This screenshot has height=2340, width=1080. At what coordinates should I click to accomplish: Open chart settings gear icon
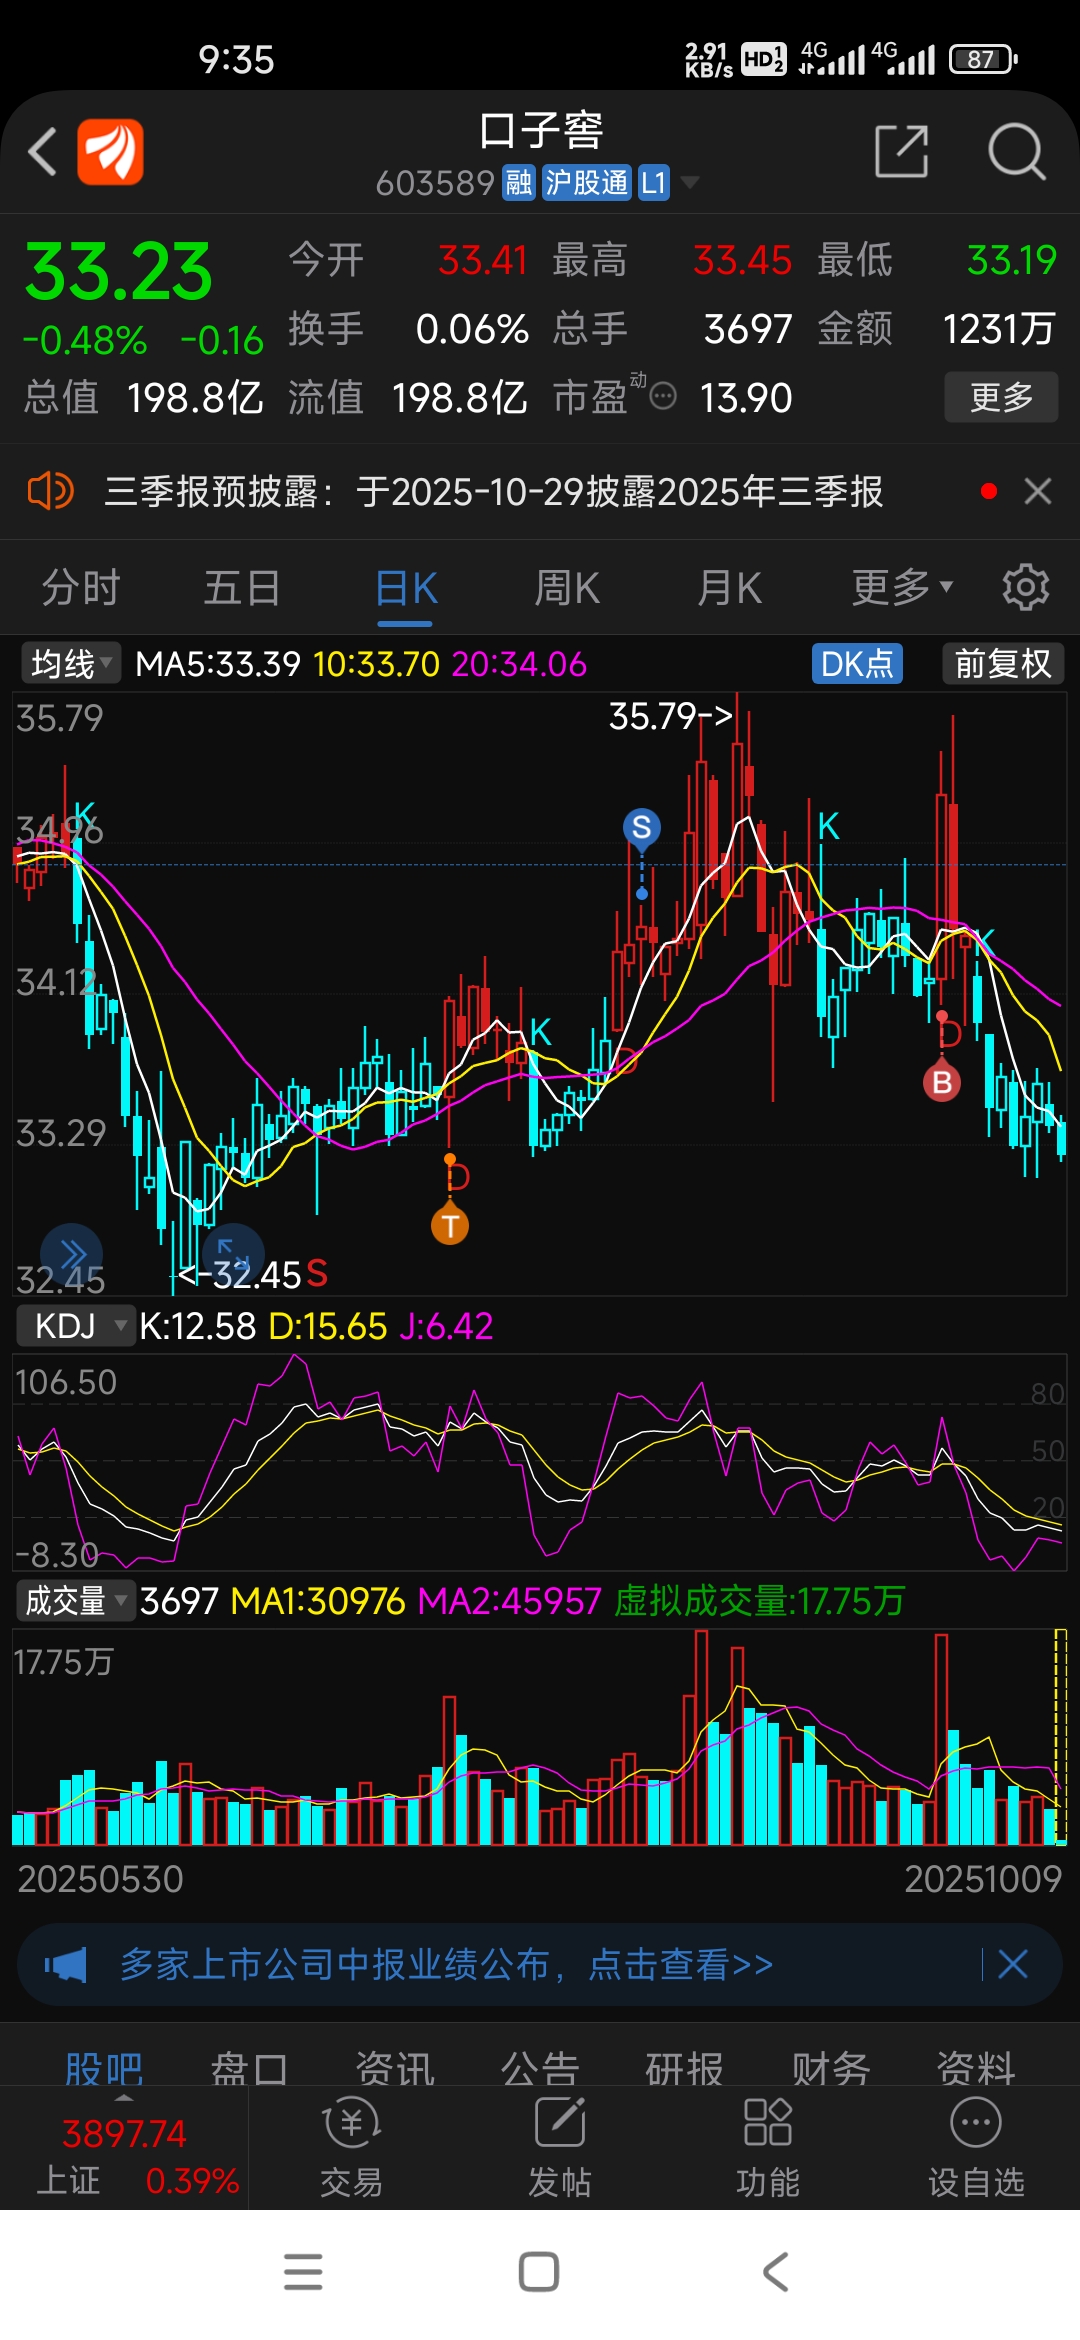1025,587
